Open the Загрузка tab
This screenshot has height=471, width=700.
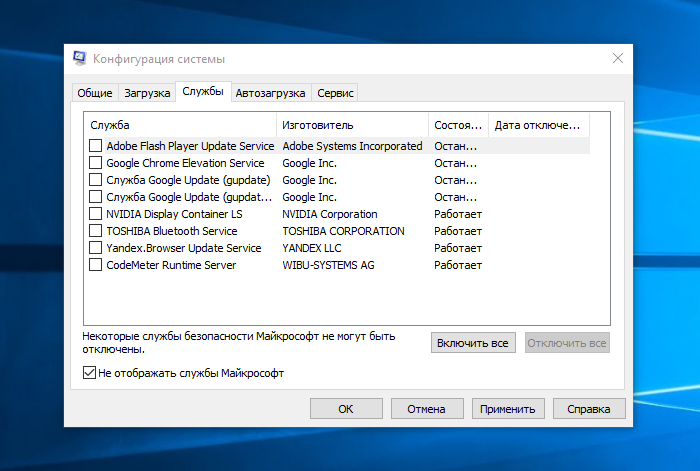click(x=147, y=93)
